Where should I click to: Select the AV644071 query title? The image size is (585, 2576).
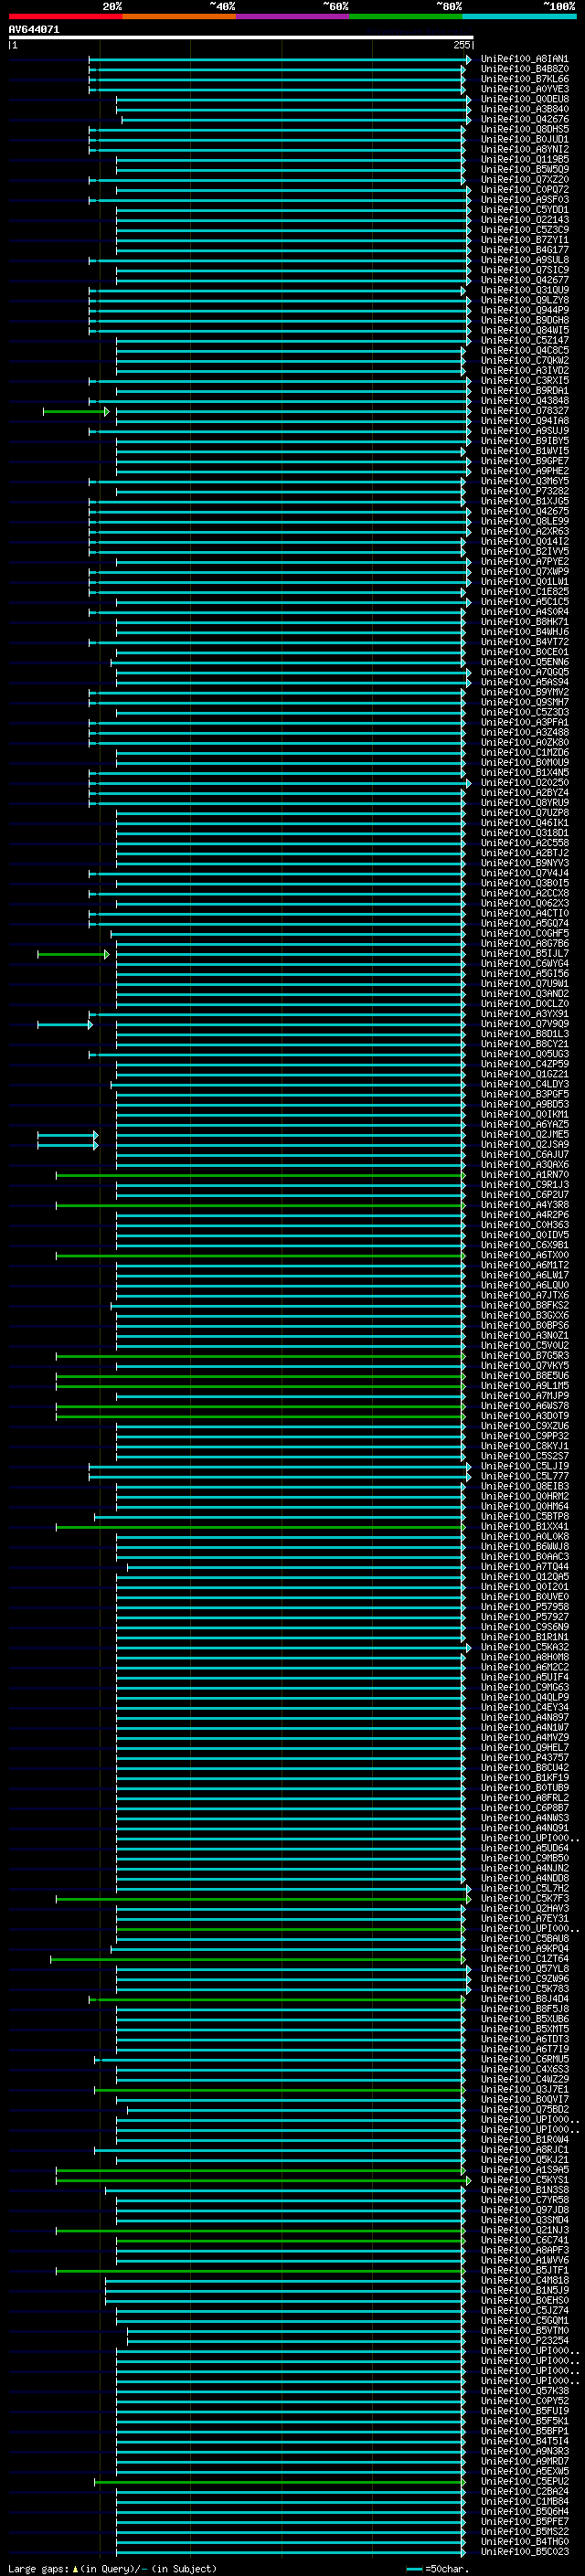click(34, 29)
